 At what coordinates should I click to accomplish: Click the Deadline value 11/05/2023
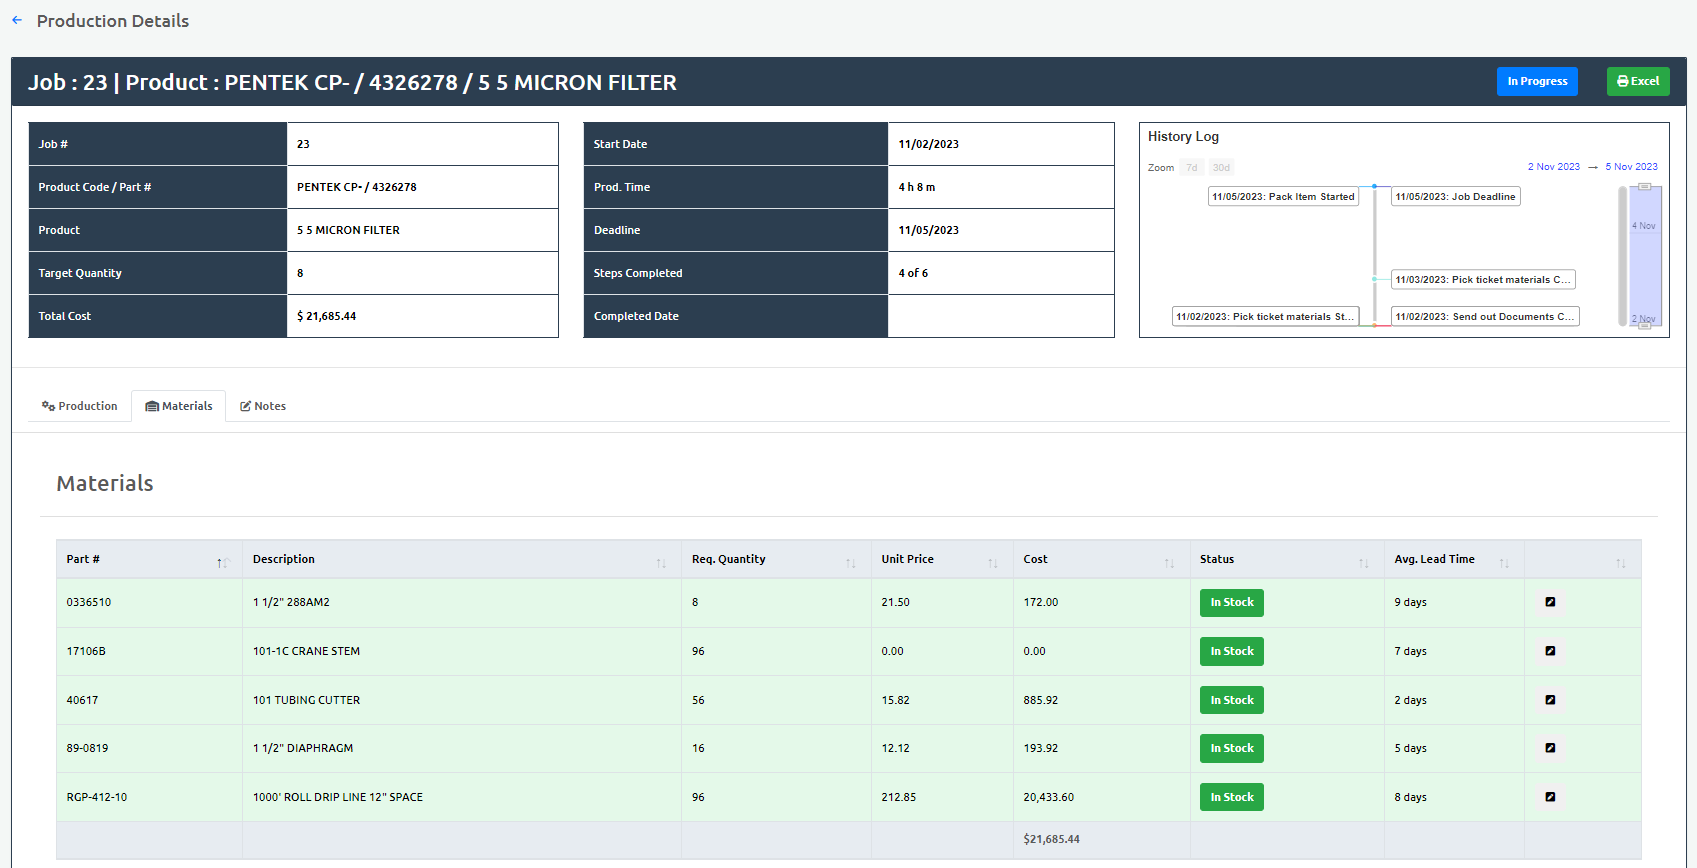tap(928, 230)
